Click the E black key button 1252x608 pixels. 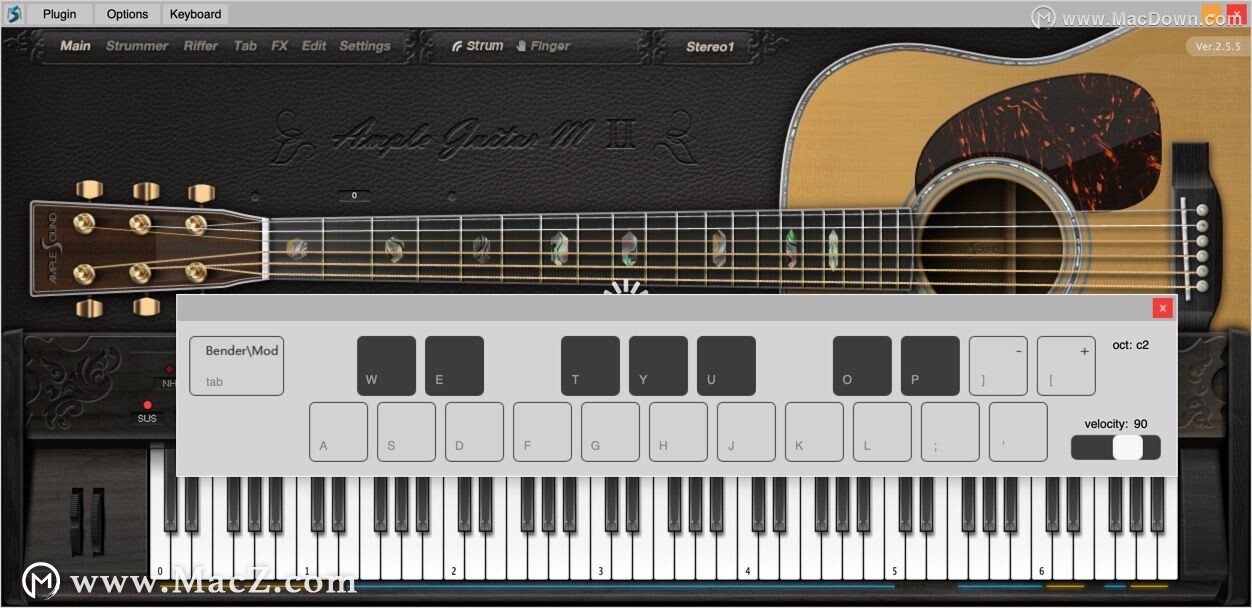coord(454,366)
